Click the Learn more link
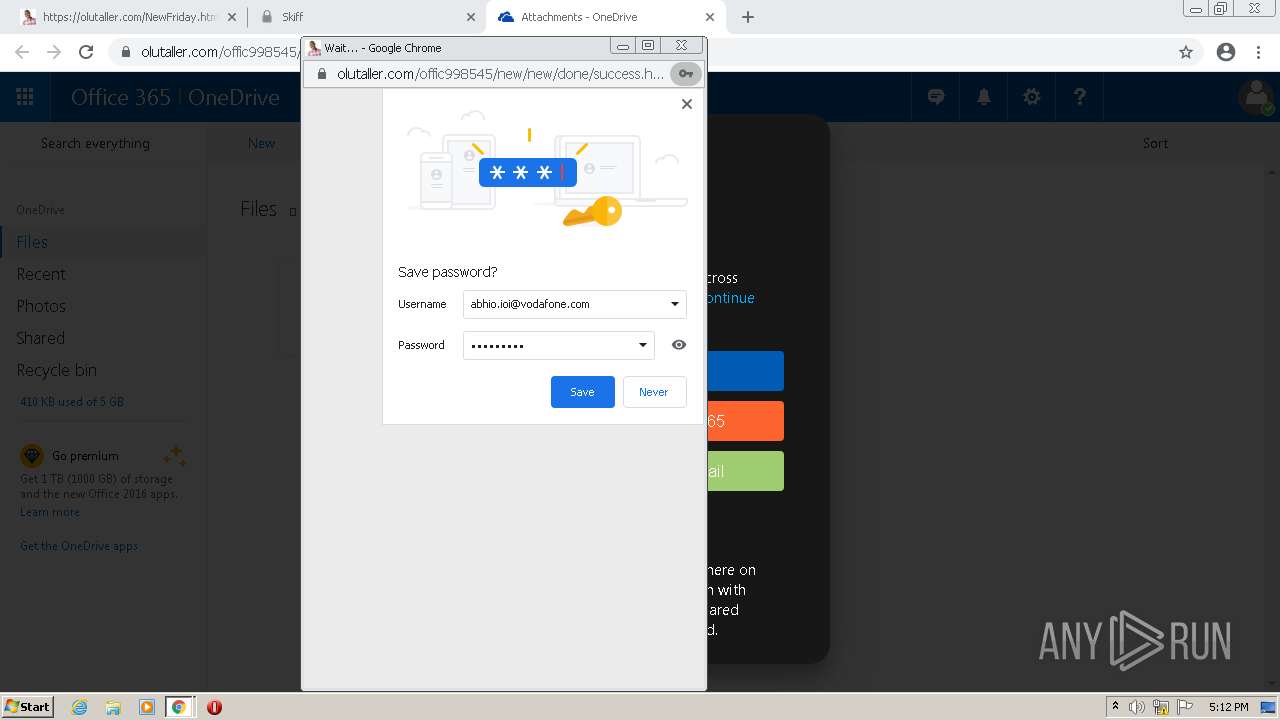 (x=50, y=512)
